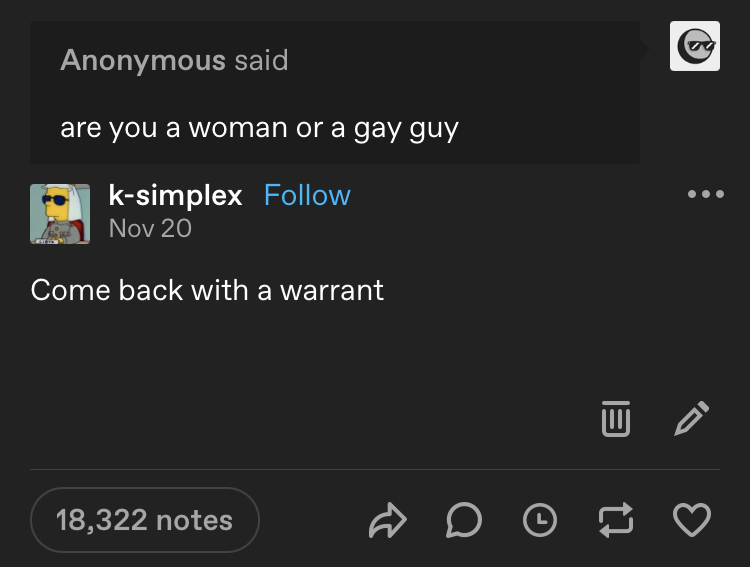Like the post with heart icon

click(692, 520)
